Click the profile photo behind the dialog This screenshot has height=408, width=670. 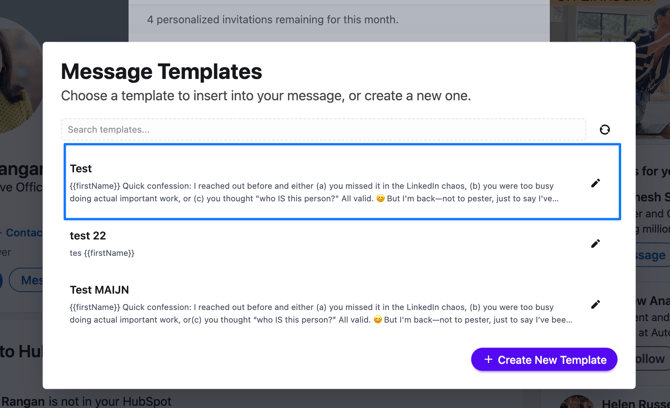pos(18,80)
